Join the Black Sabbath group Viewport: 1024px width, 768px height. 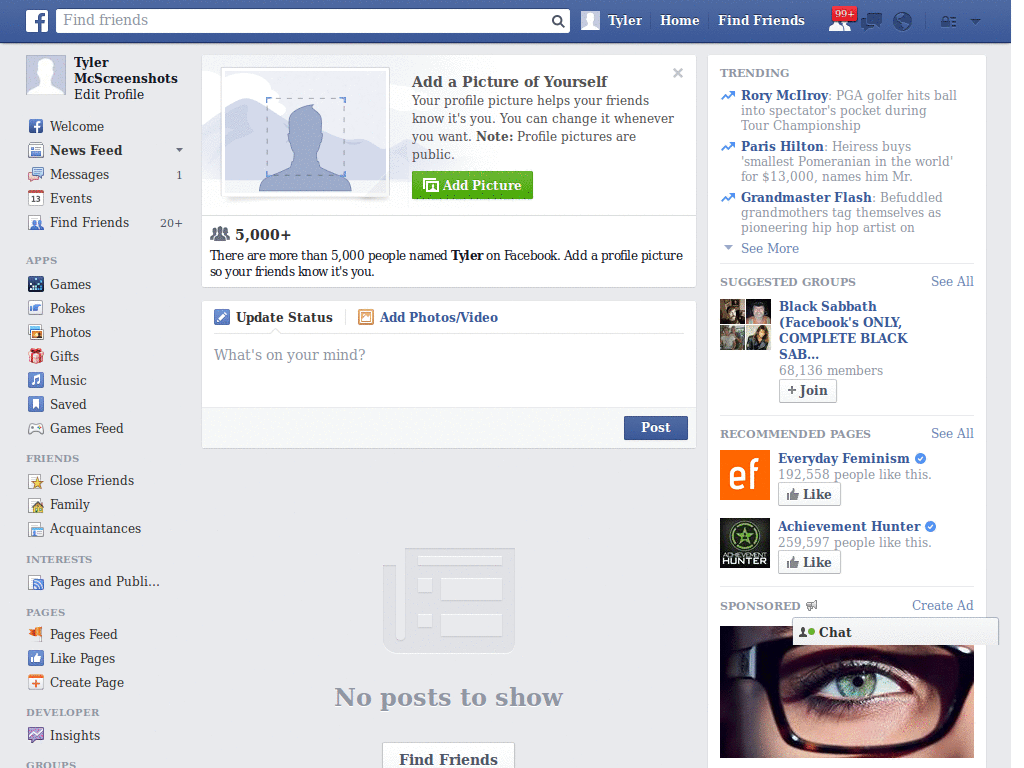(807, 391)
